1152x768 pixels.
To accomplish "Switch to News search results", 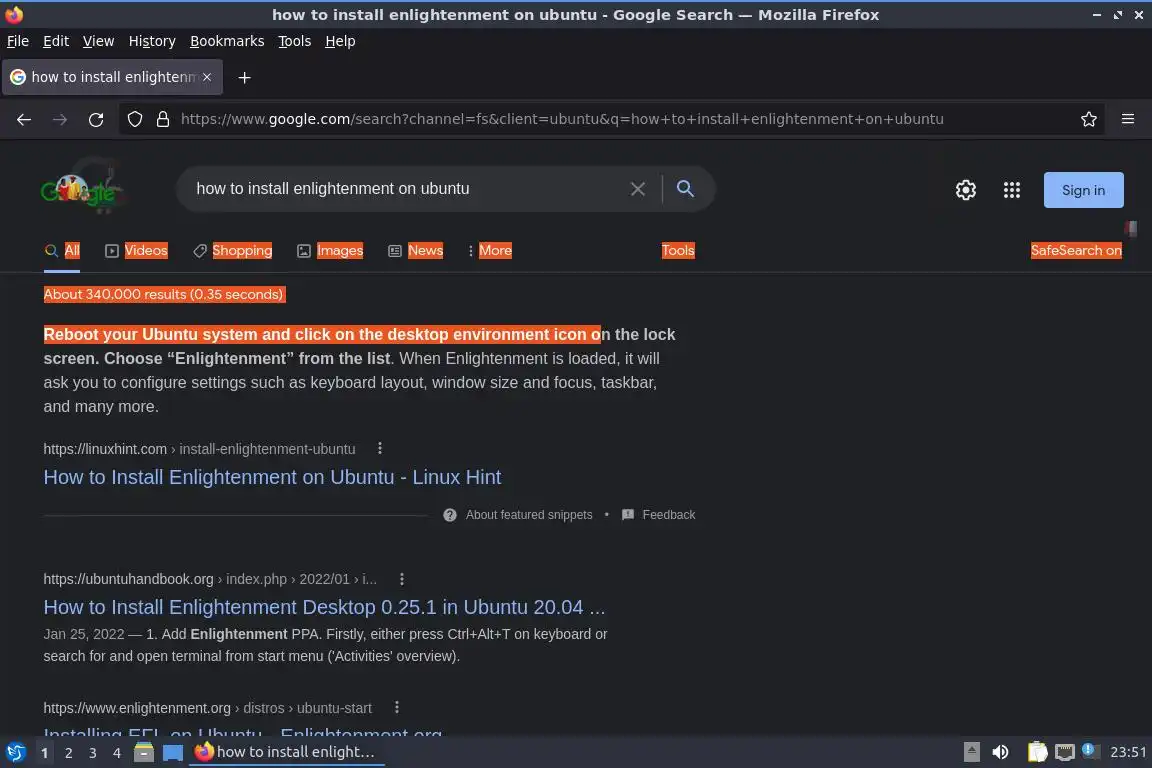I will click(x=416, y=251).
